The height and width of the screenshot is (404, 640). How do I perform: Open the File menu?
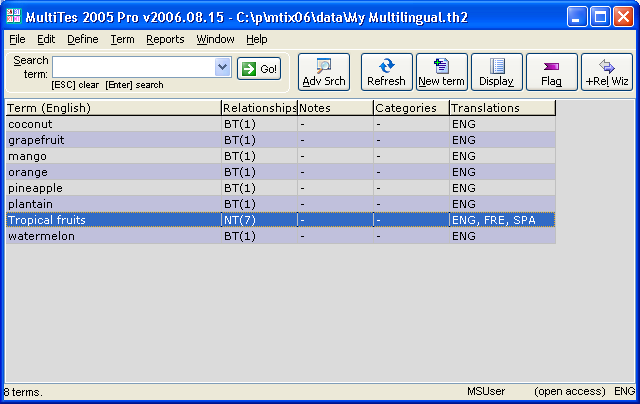17,39
